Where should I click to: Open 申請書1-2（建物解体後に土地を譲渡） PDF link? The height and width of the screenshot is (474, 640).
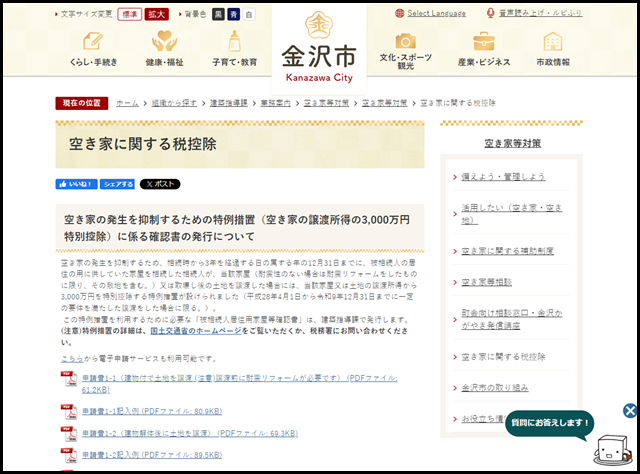point(190,433)
